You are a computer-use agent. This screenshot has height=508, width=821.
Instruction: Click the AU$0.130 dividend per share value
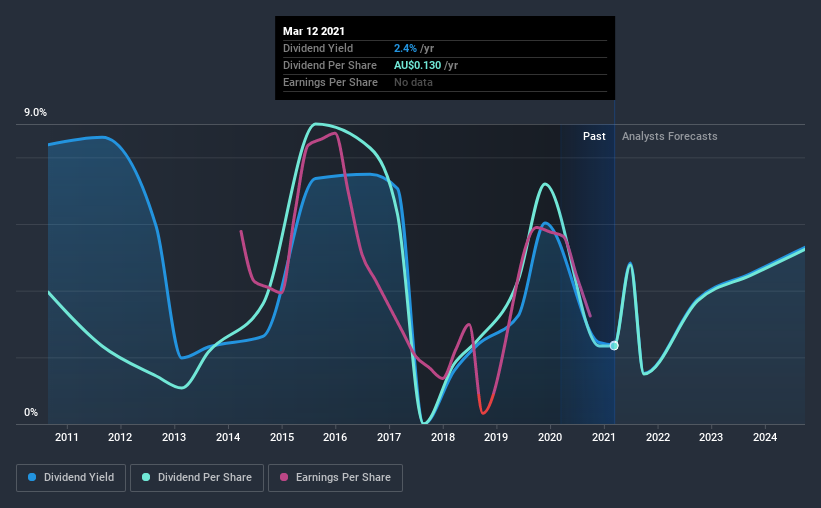[x=417, y=65]
